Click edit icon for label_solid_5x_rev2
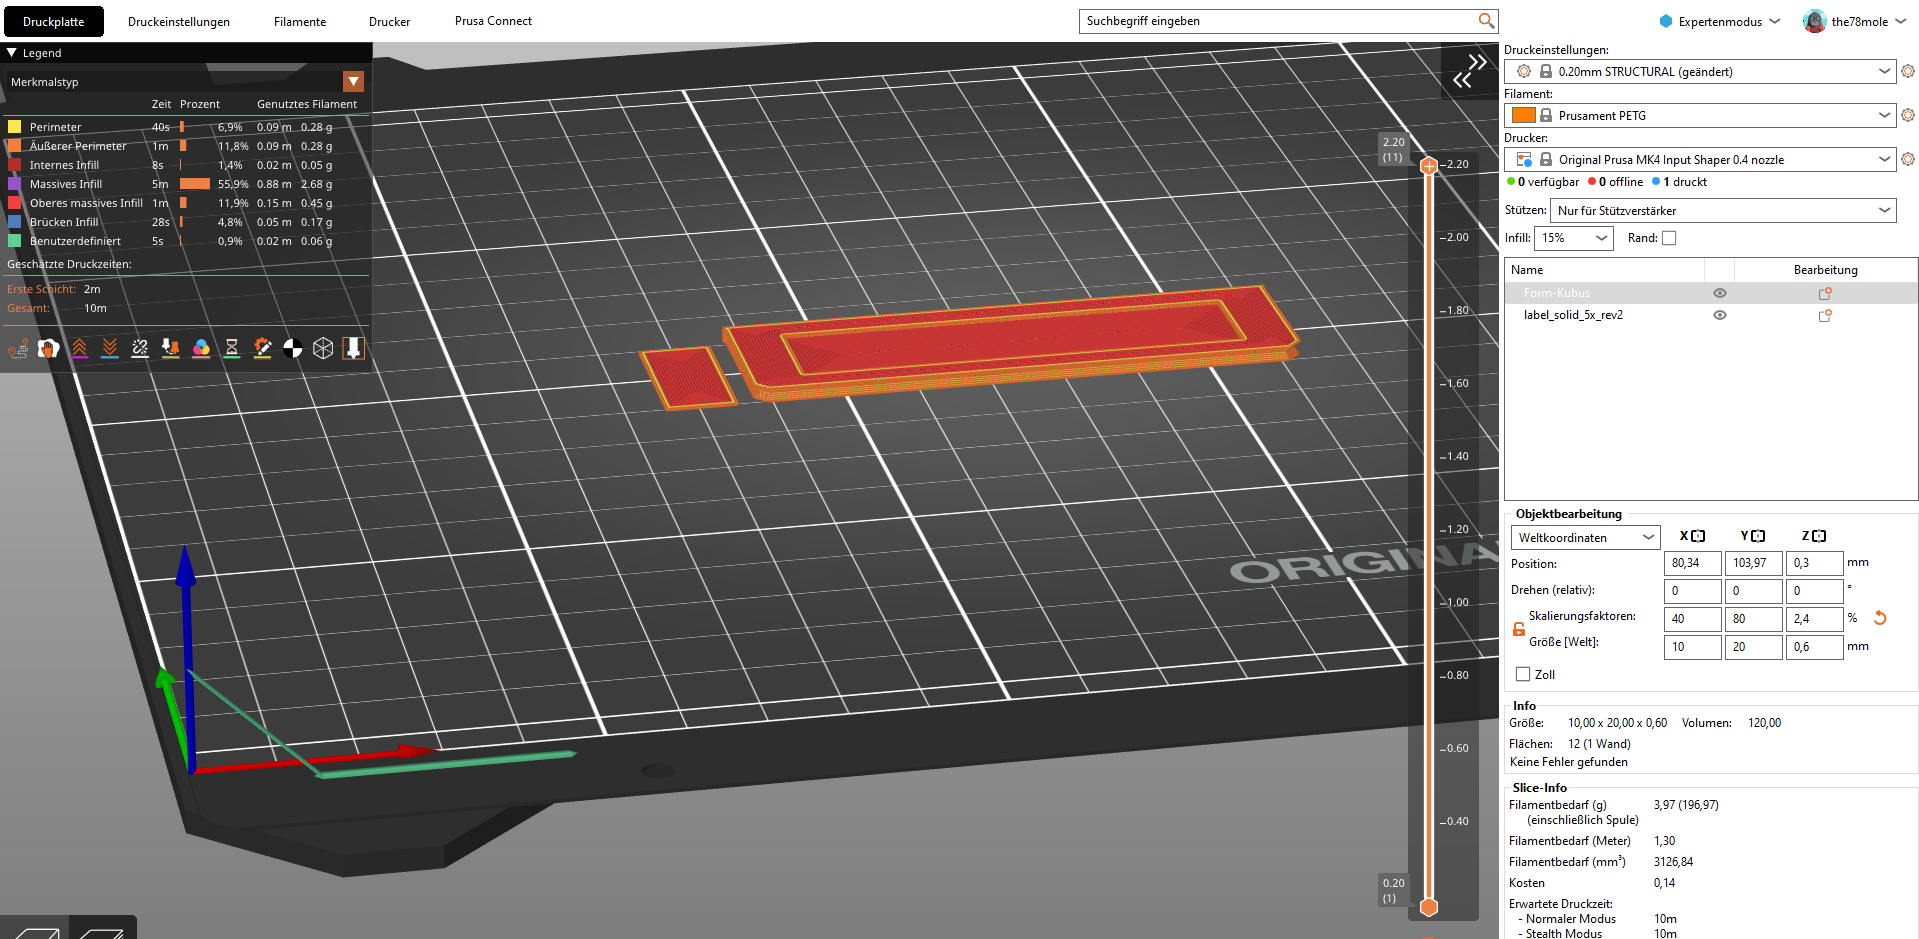The image size is (1919, 939). coord(1825,315)
